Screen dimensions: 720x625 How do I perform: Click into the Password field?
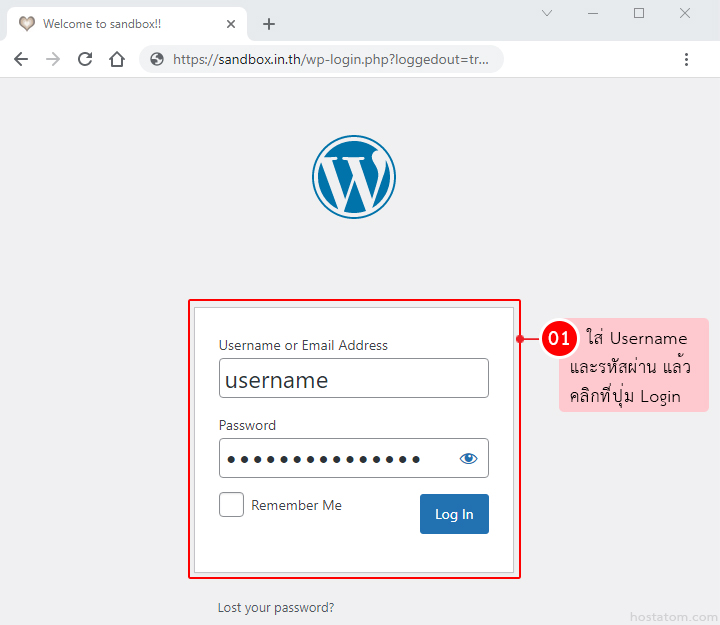click(x=335, y=459)
